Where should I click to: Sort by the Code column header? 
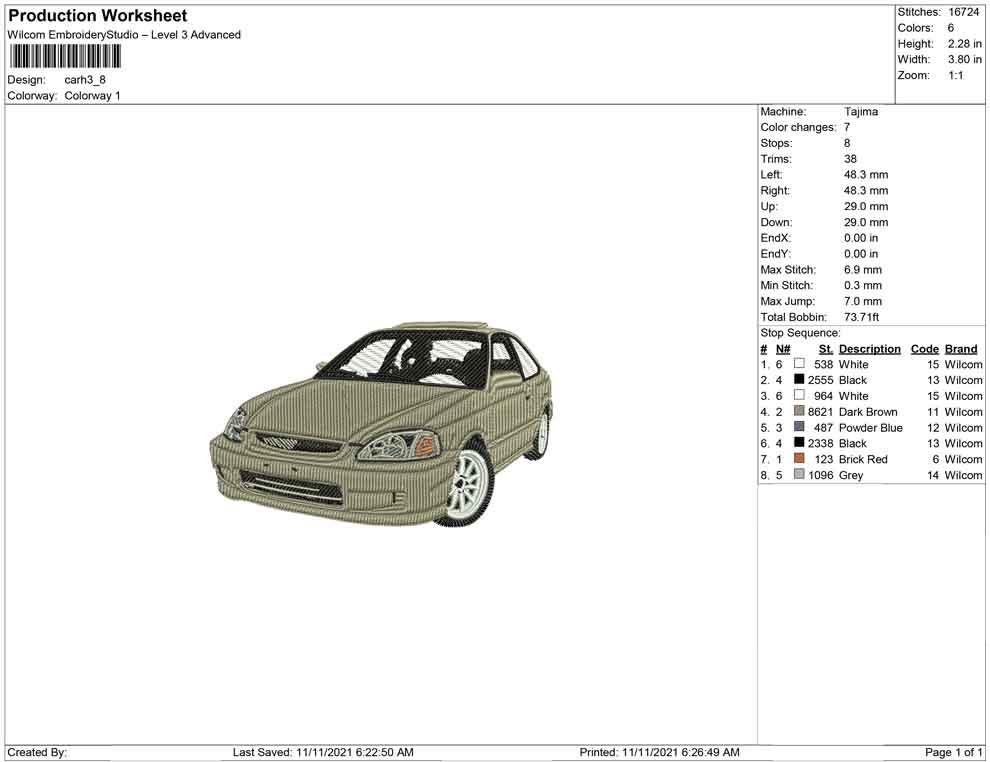coord(924,348)
